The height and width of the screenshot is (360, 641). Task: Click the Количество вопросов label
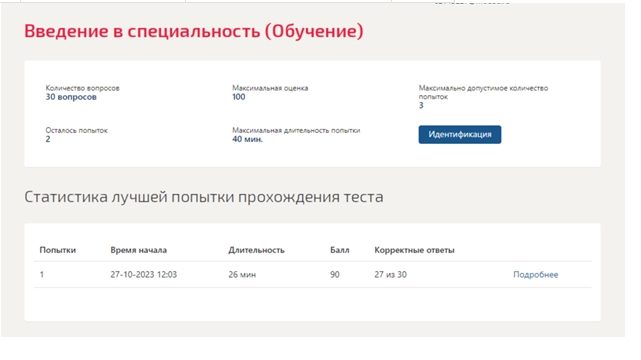83,88
